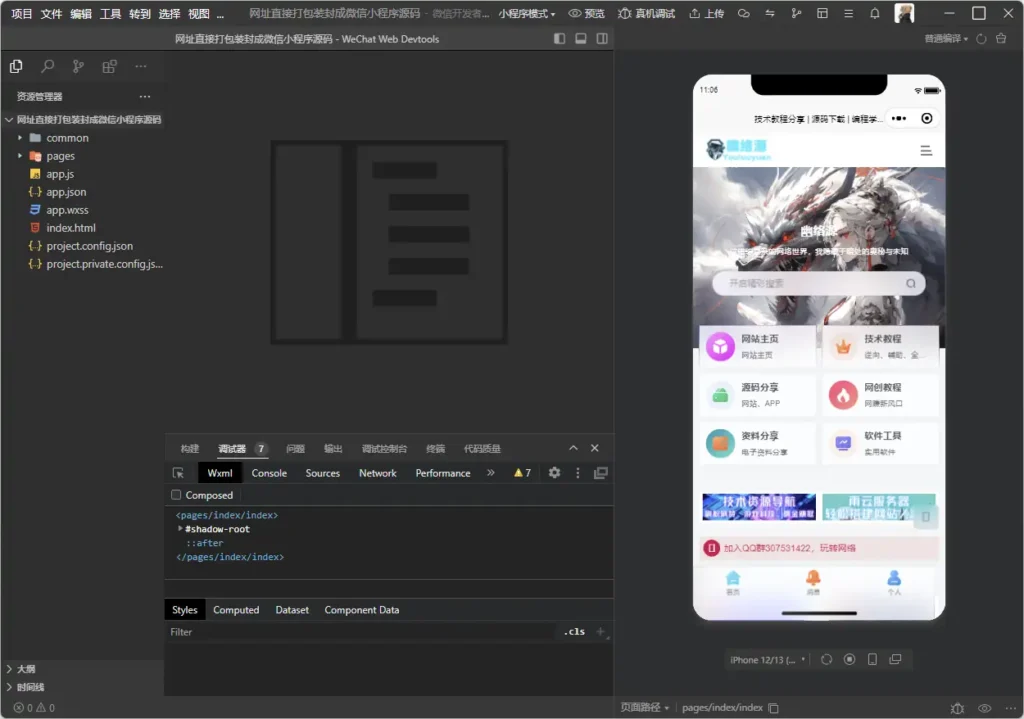This screenshot has width=1024, height=719.
Task: Open notifications bell icon
Action: click(874, 13)
